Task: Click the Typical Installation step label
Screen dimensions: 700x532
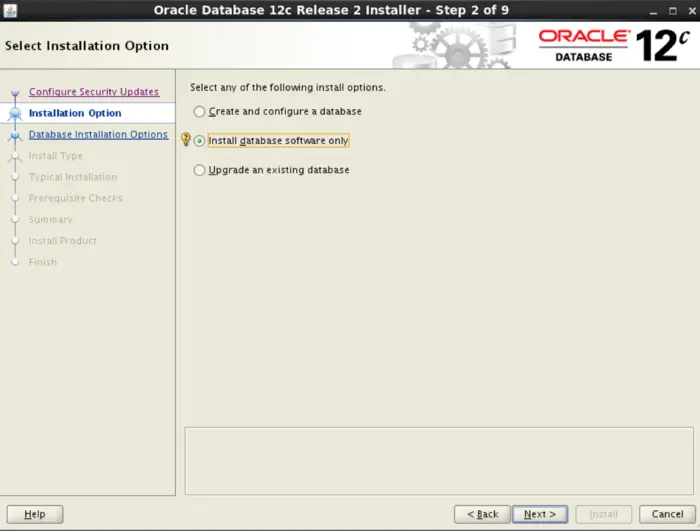Action: coord(73,177)
